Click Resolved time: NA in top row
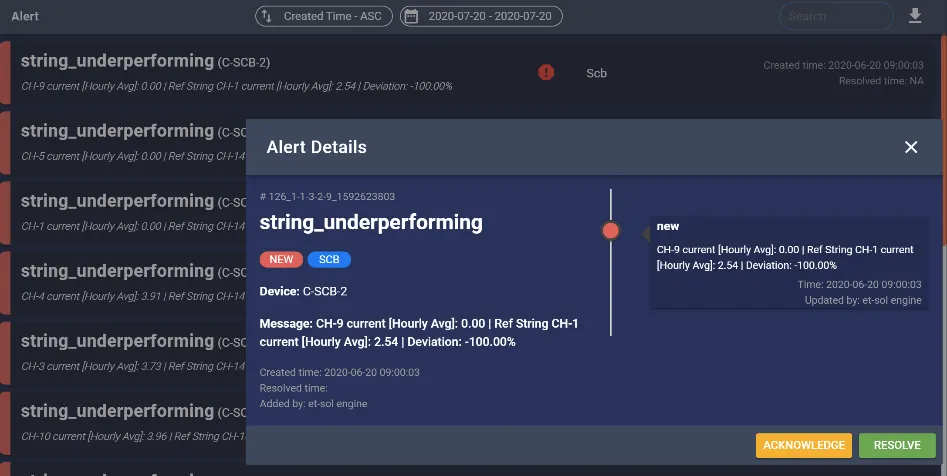Image resolution: width=947 pixels, height=476 pixels. click(x=881, y=81)
